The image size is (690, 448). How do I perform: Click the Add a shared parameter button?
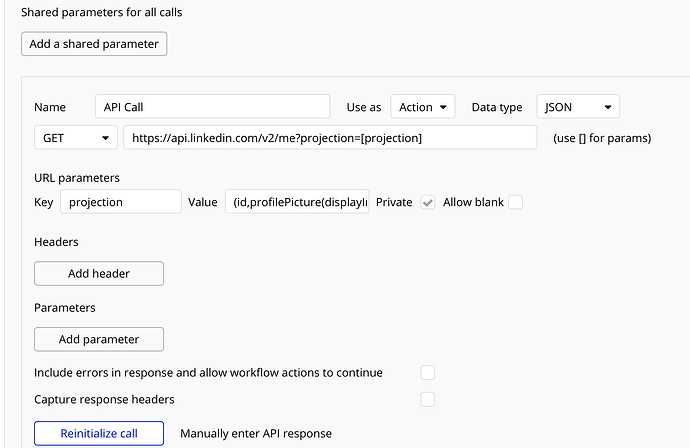coord(94,44)
